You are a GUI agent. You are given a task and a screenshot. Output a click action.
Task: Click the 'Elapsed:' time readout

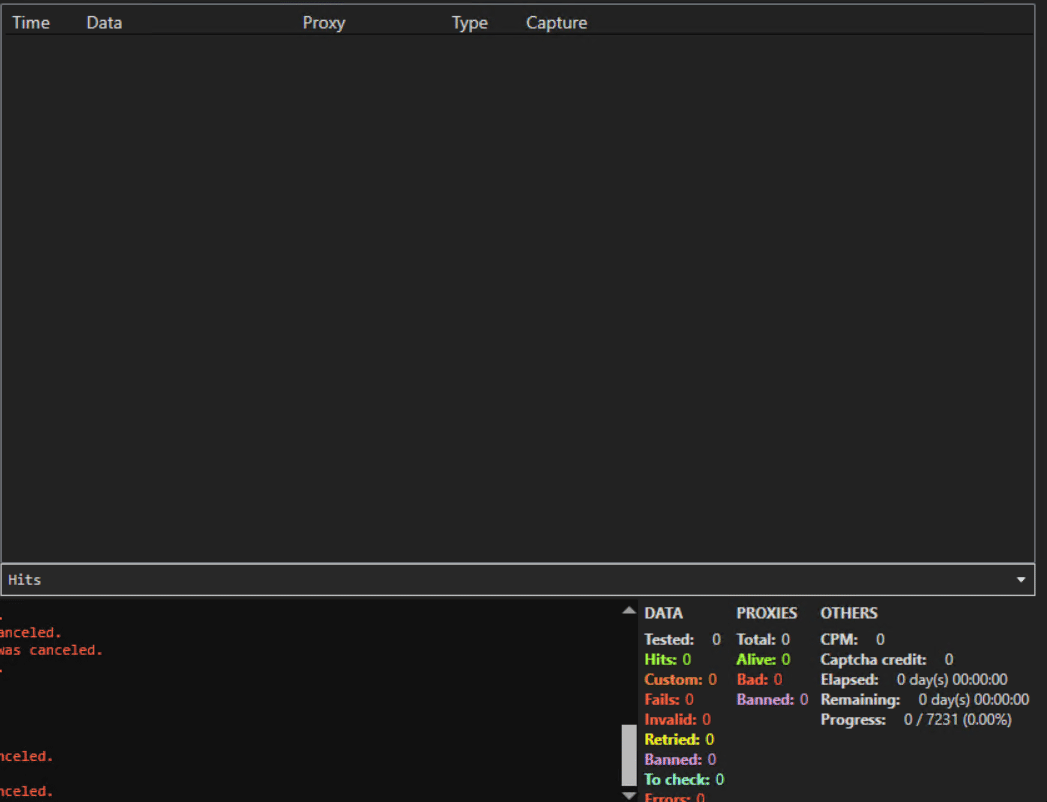[x=914, y=679]
